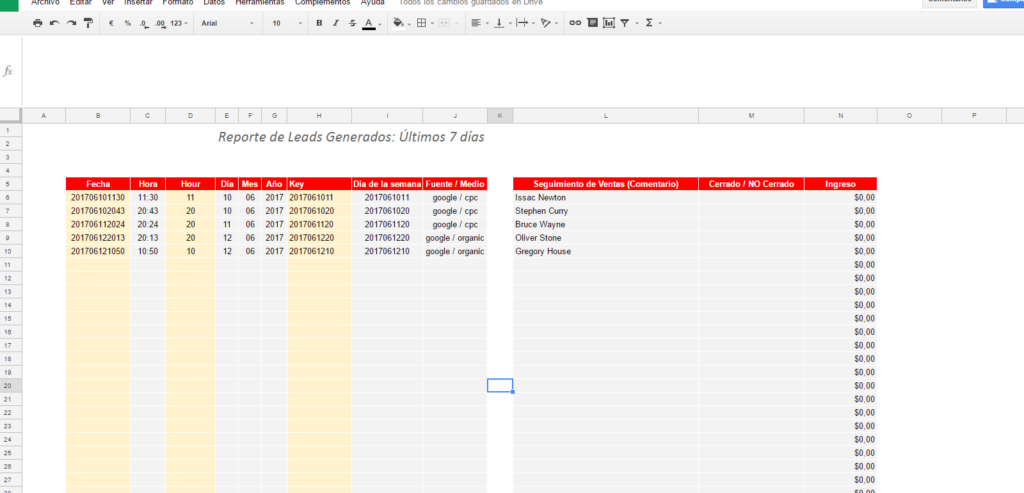Redo the last action
This screenshot has width=1024, height=493.
[71, 23]
